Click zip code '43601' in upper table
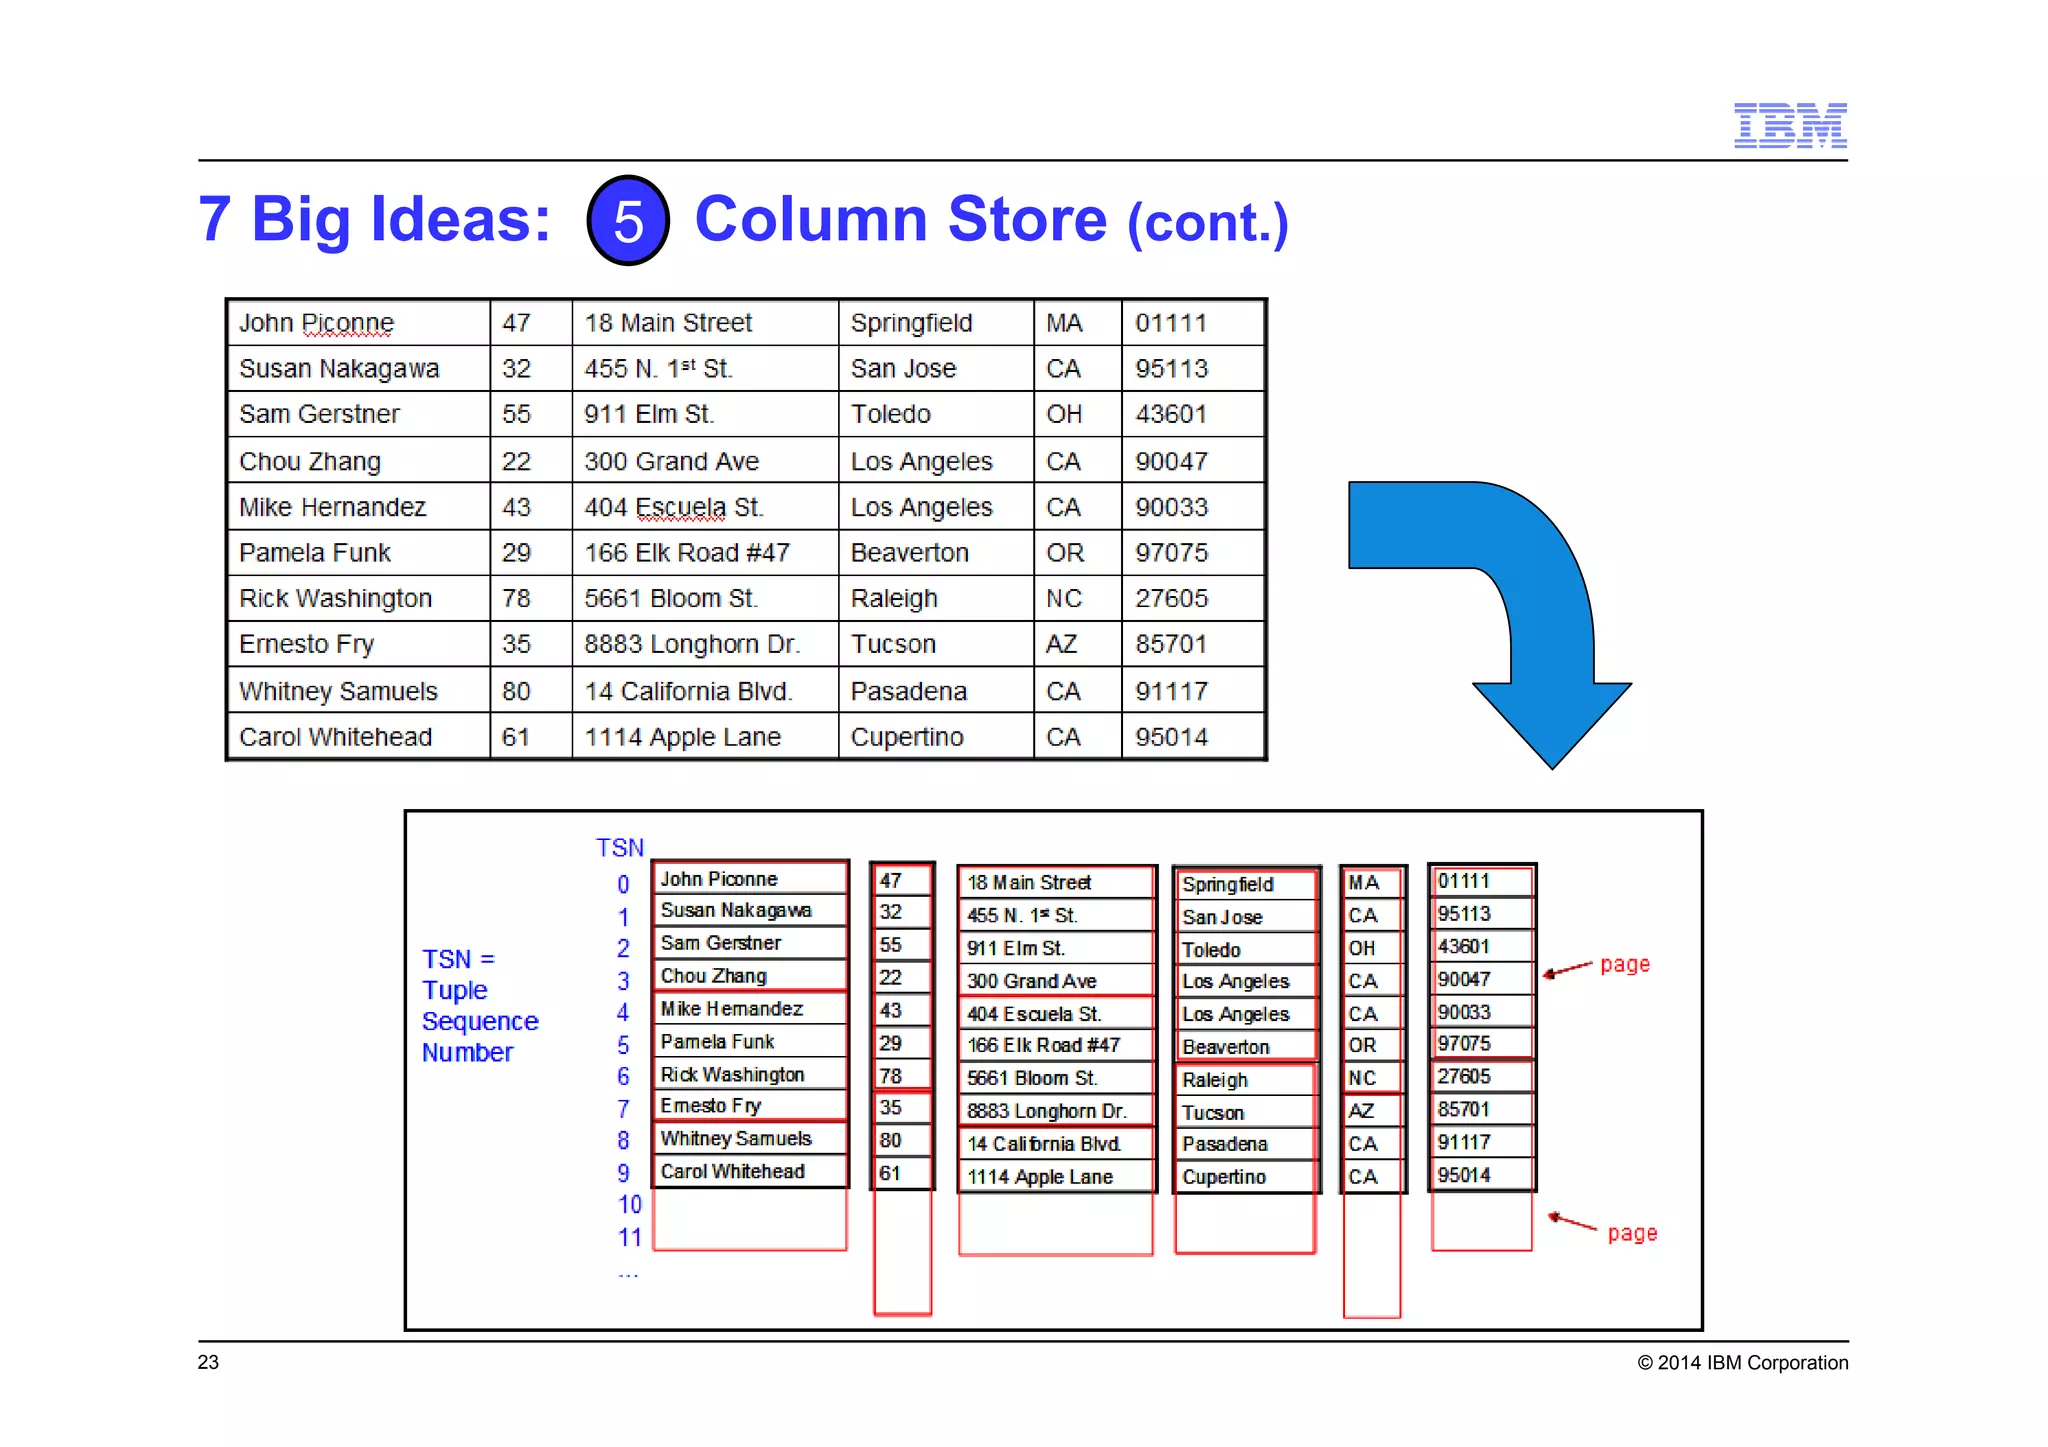 point(1171,414)
